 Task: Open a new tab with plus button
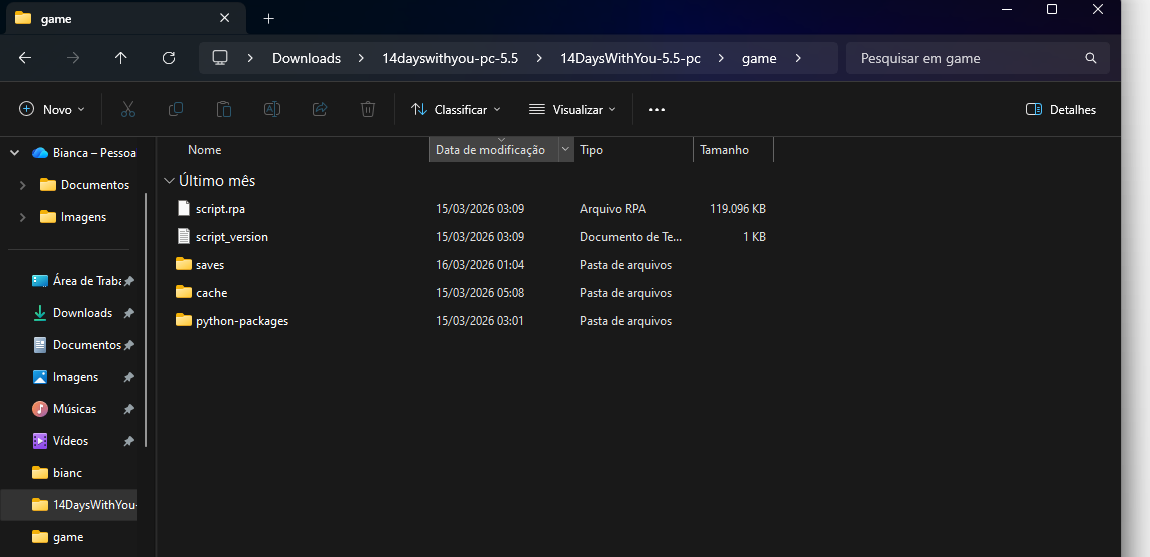click(268, 19)
